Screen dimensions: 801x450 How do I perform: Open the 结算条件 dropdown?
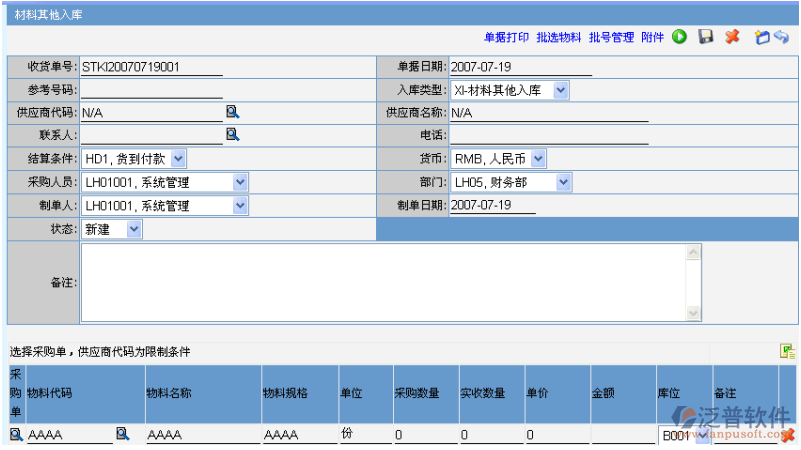(178, 158)
